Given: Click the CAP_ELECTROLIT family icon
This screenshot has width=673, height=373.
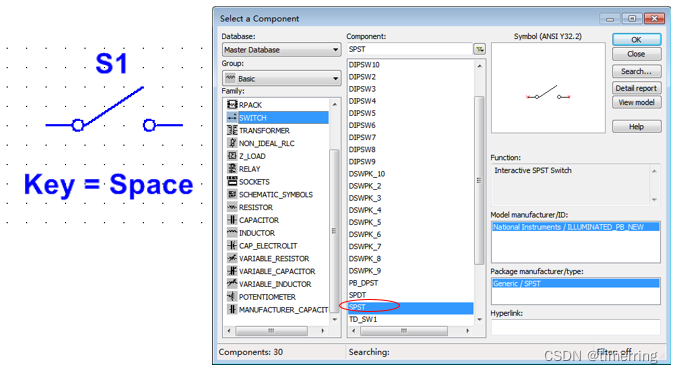Looking at the screenshot, I should (232, 246).
